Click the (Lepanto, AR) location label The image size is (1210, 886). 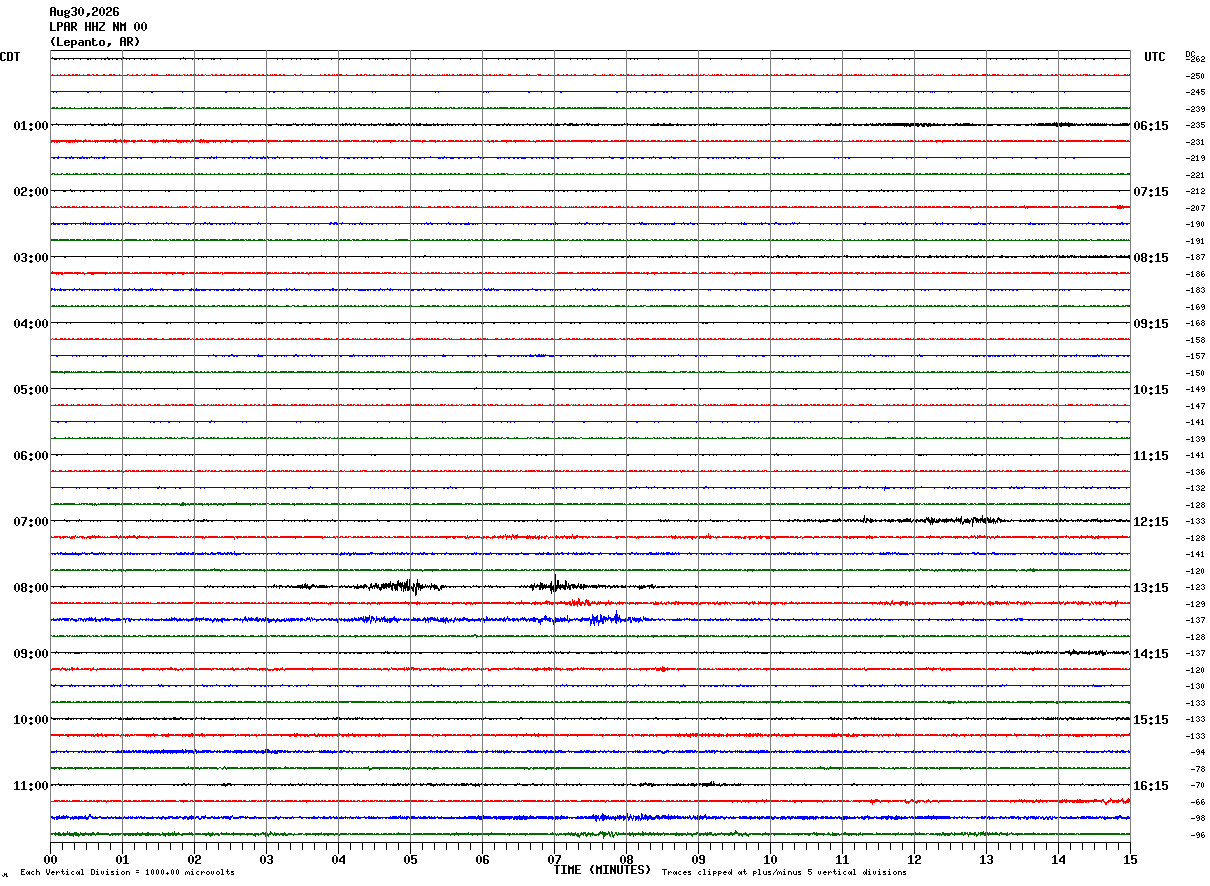click(x=95, y=42)
